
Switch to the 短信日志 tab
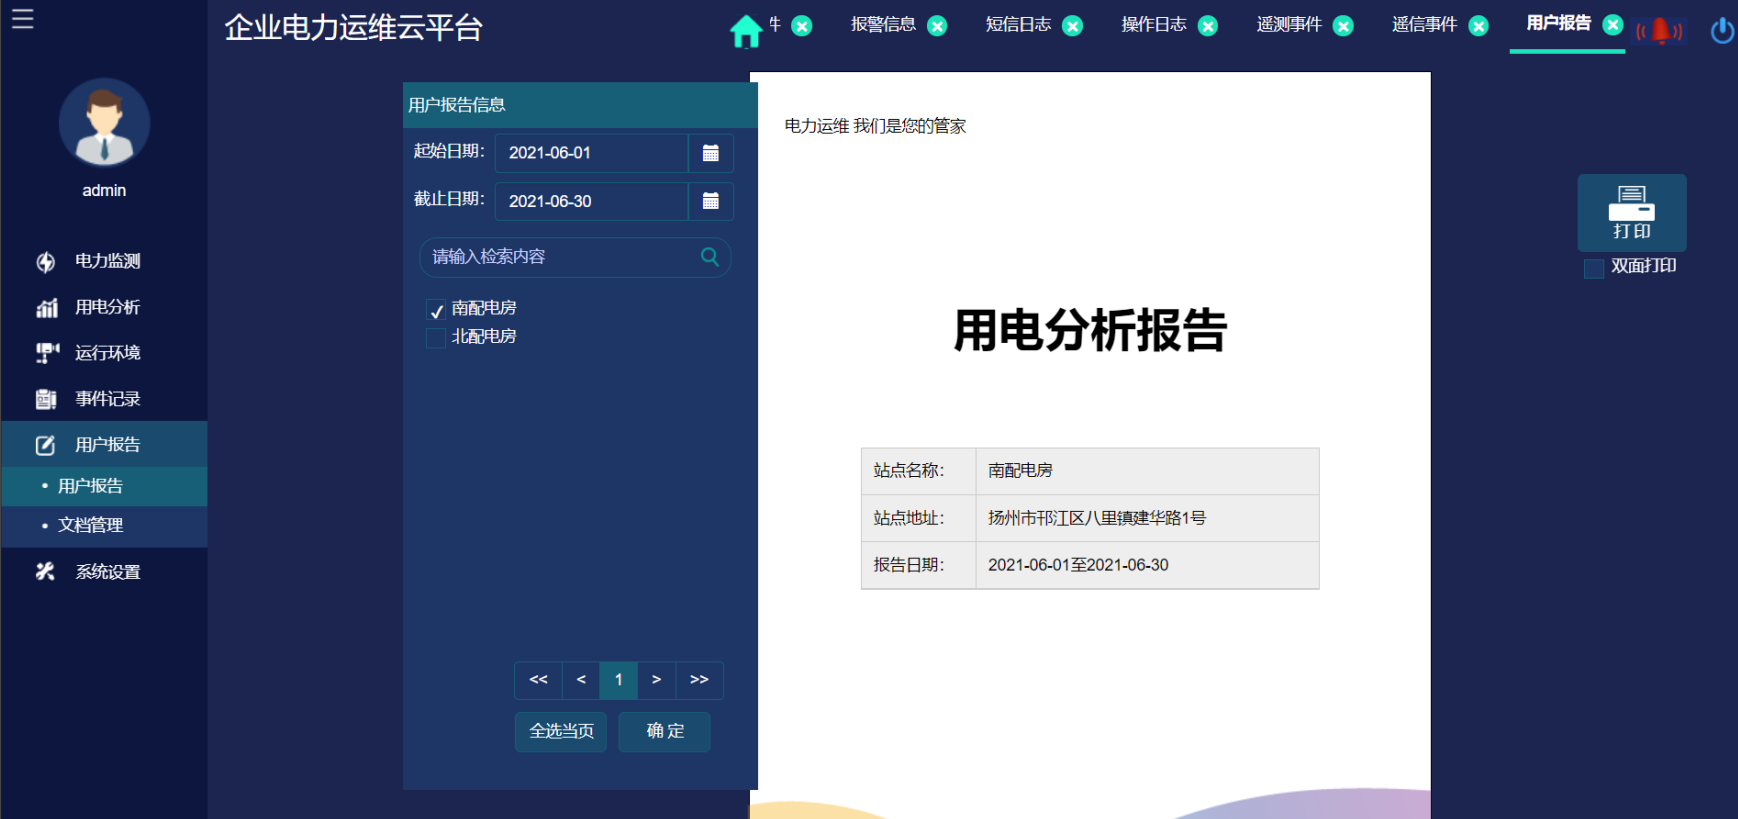[x=1018, y=25]
